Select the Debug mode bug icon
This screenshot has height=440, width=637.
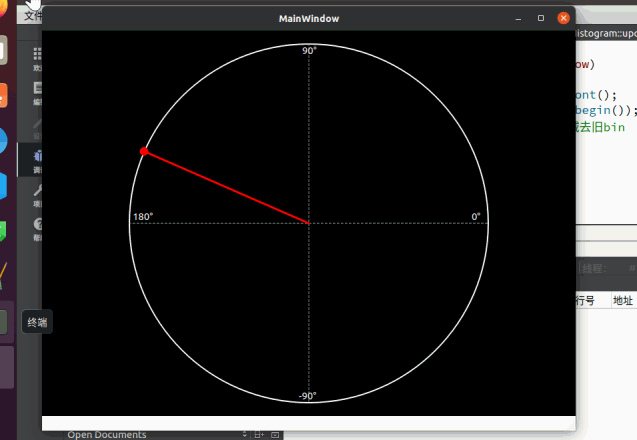[38, 156]
